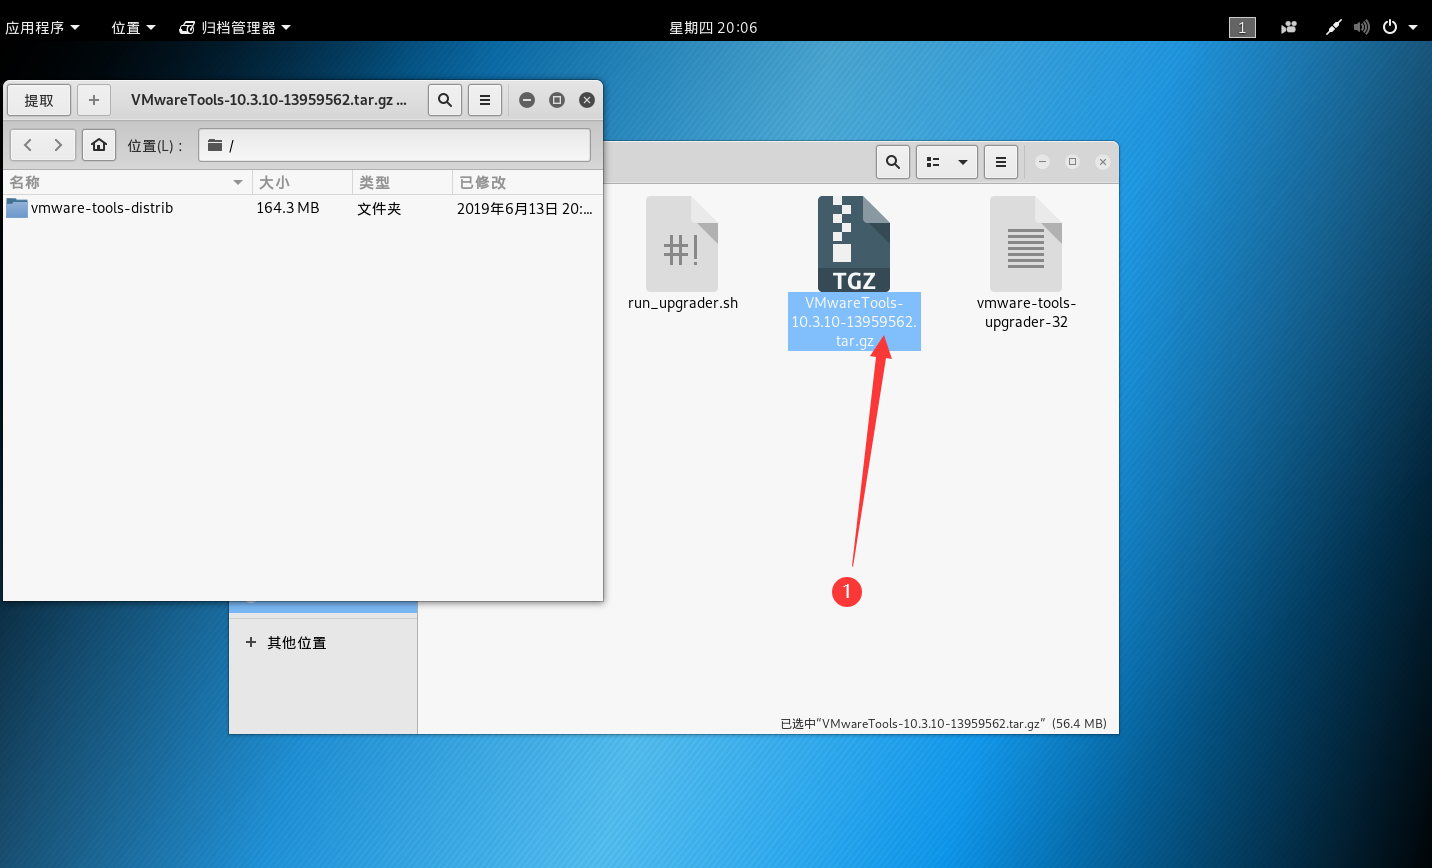
Task: Click 其他位置 in the file manager sidebar
Action: click(297, 643)
